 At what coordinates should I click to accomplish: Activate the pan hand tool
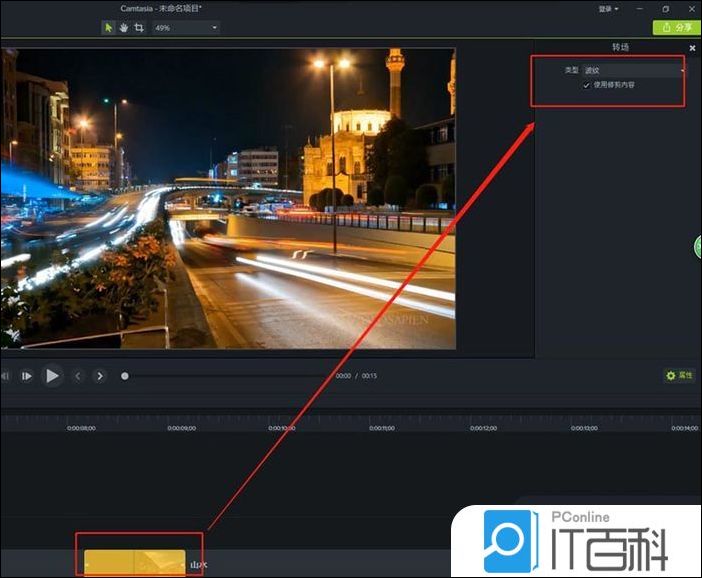[123, 28]
